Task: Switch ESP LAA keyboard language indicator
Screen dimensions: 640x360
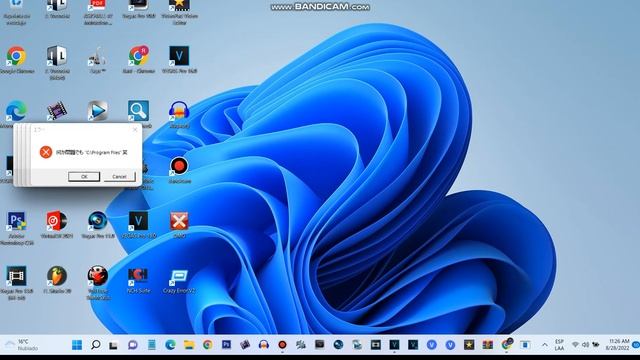Action: click(x=560, y=345)
